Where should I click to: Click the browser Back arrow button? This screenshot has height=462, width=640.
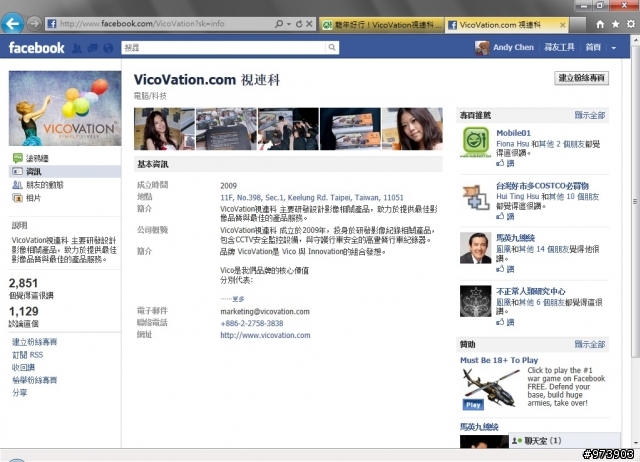coord(12,23)
